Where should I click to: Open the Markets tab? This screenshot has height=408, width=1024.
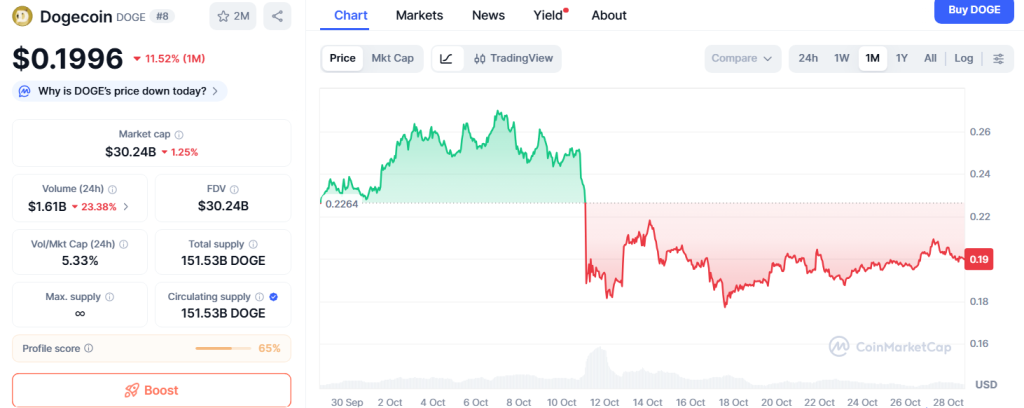[419, 15]
